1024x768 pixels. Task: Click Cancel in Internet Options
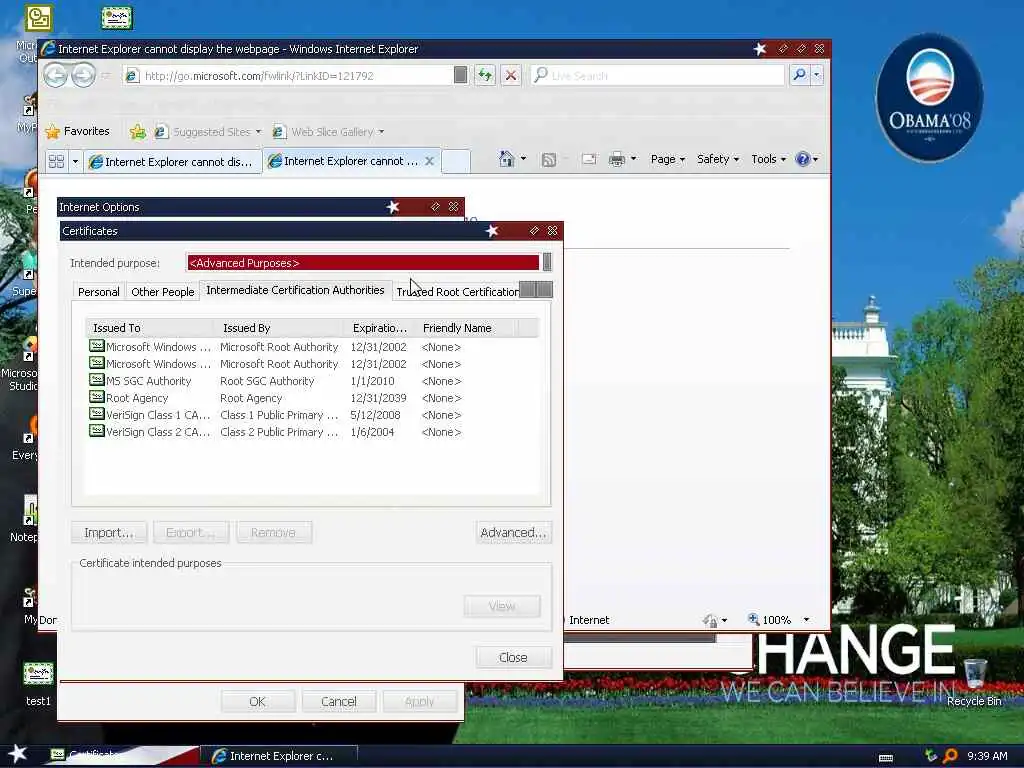338,701
